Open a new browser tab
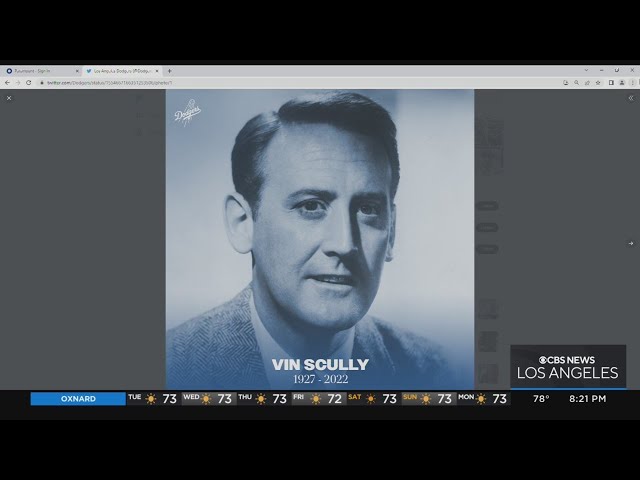Image resolution: width=640 pixels, height=480 pixels. click(x=169, y=71)
